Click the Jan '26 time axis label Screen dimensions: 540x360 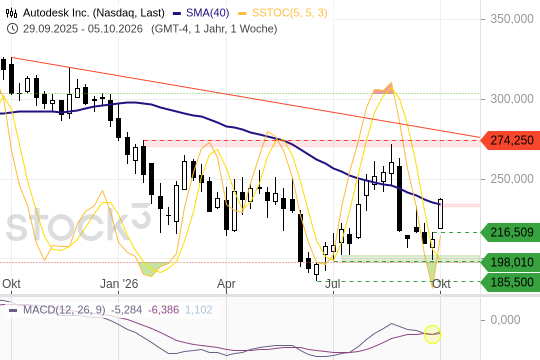[x=119, y=284]
